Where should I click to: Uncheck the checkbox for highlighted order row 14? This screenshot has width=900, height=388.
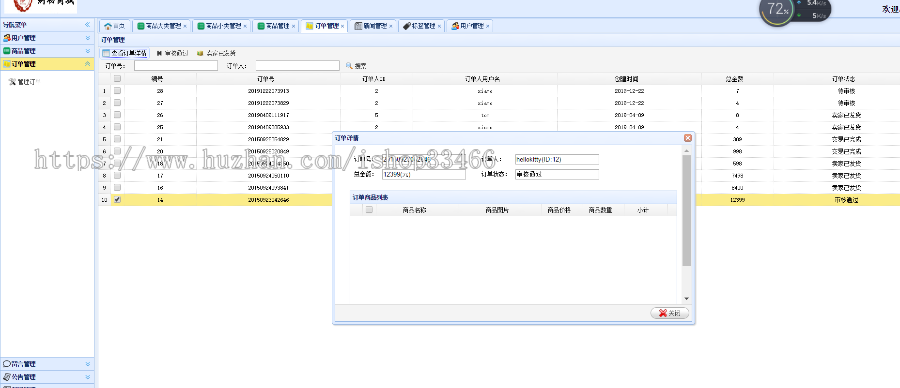[x=117, y=200]
